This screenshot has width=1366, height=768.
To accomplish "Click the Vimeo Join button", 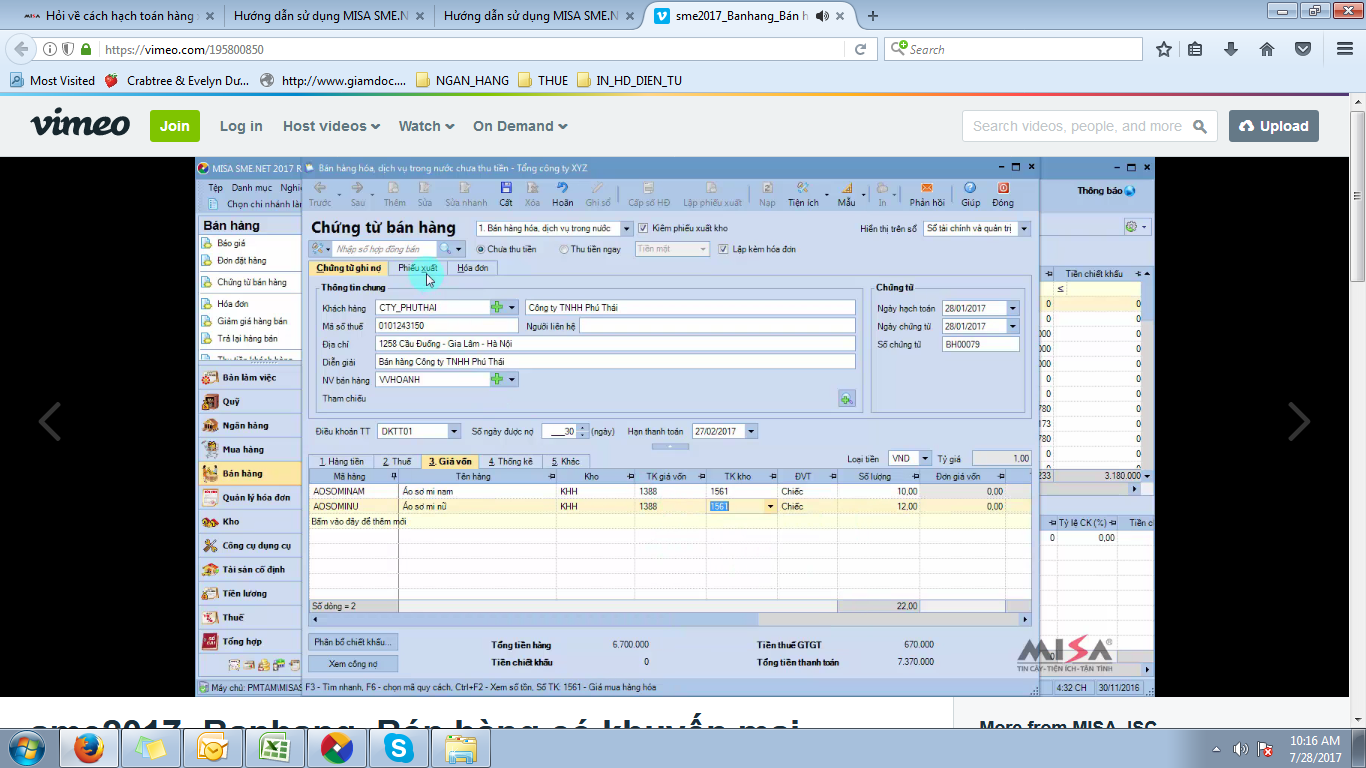I will tap(175, 126).
